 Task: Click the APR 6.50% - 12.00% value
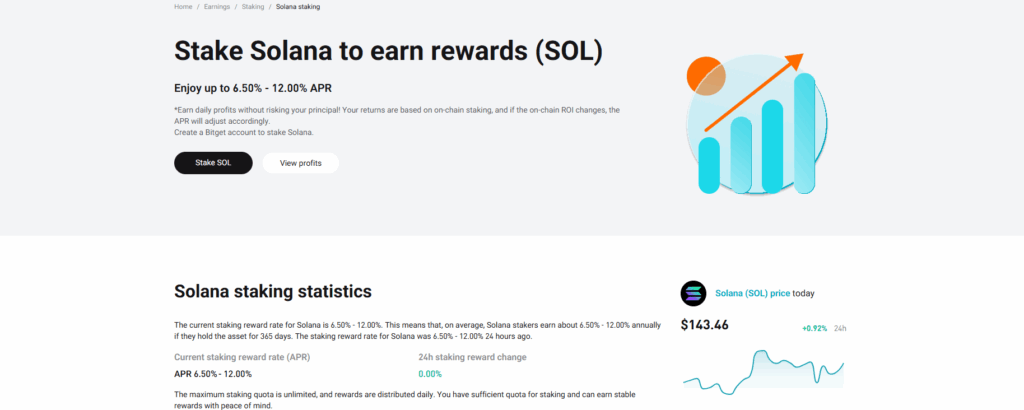tap(213, 373)
